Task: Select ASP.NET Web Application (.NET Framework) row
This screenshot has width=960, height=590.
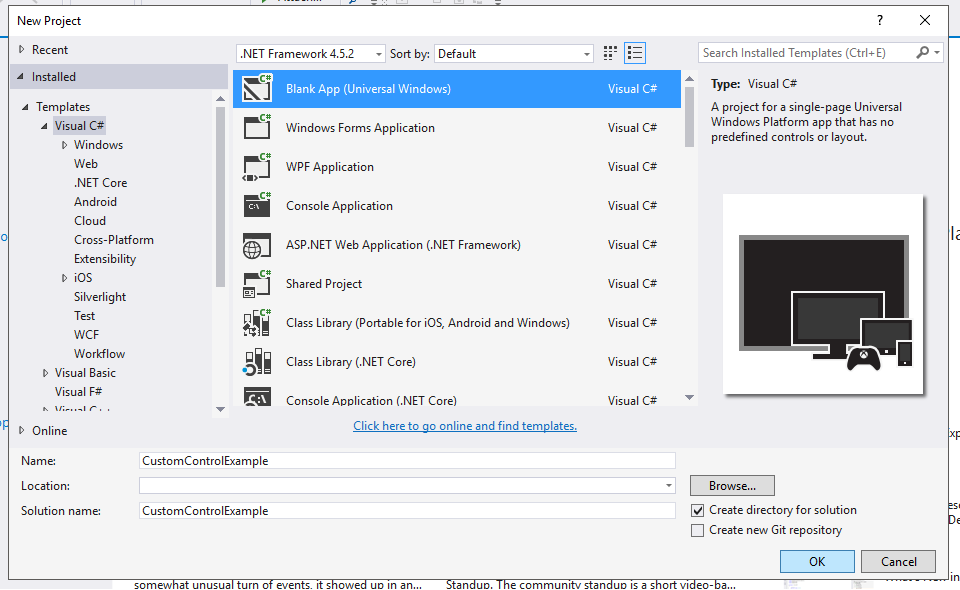Action: pyautogui.click(x=457, y=245)
